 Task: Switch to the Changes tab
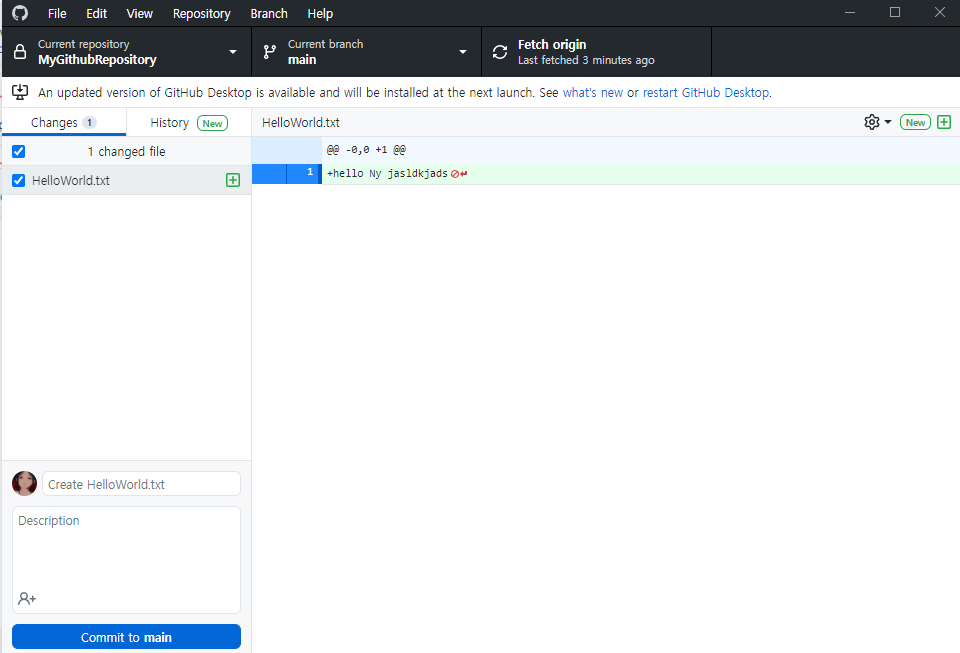(x=64, y=122)
